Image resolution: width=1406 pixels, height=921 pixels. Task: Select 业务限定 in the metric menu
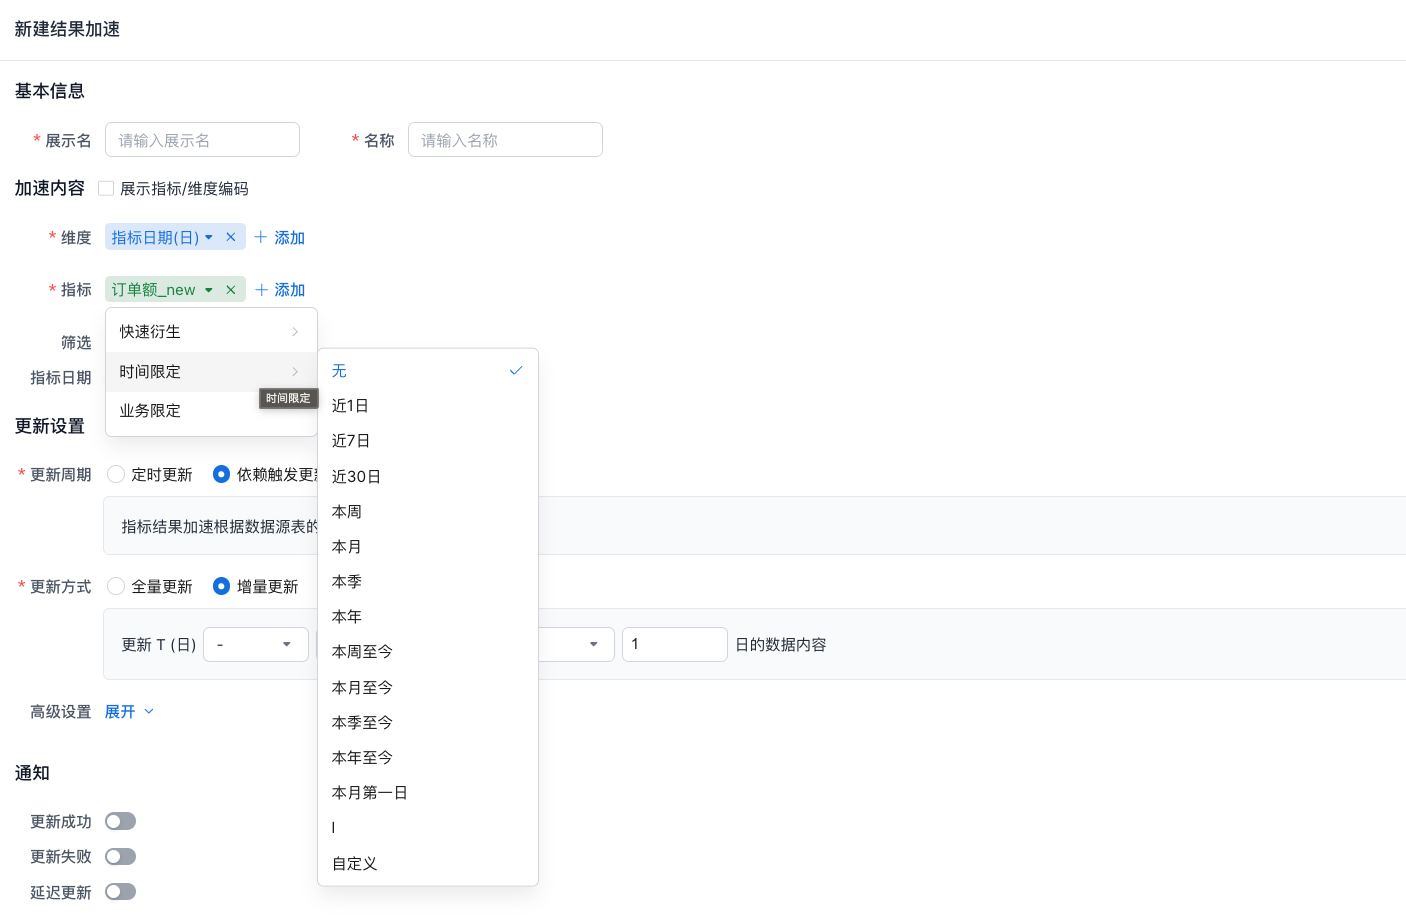pos(150,411)
